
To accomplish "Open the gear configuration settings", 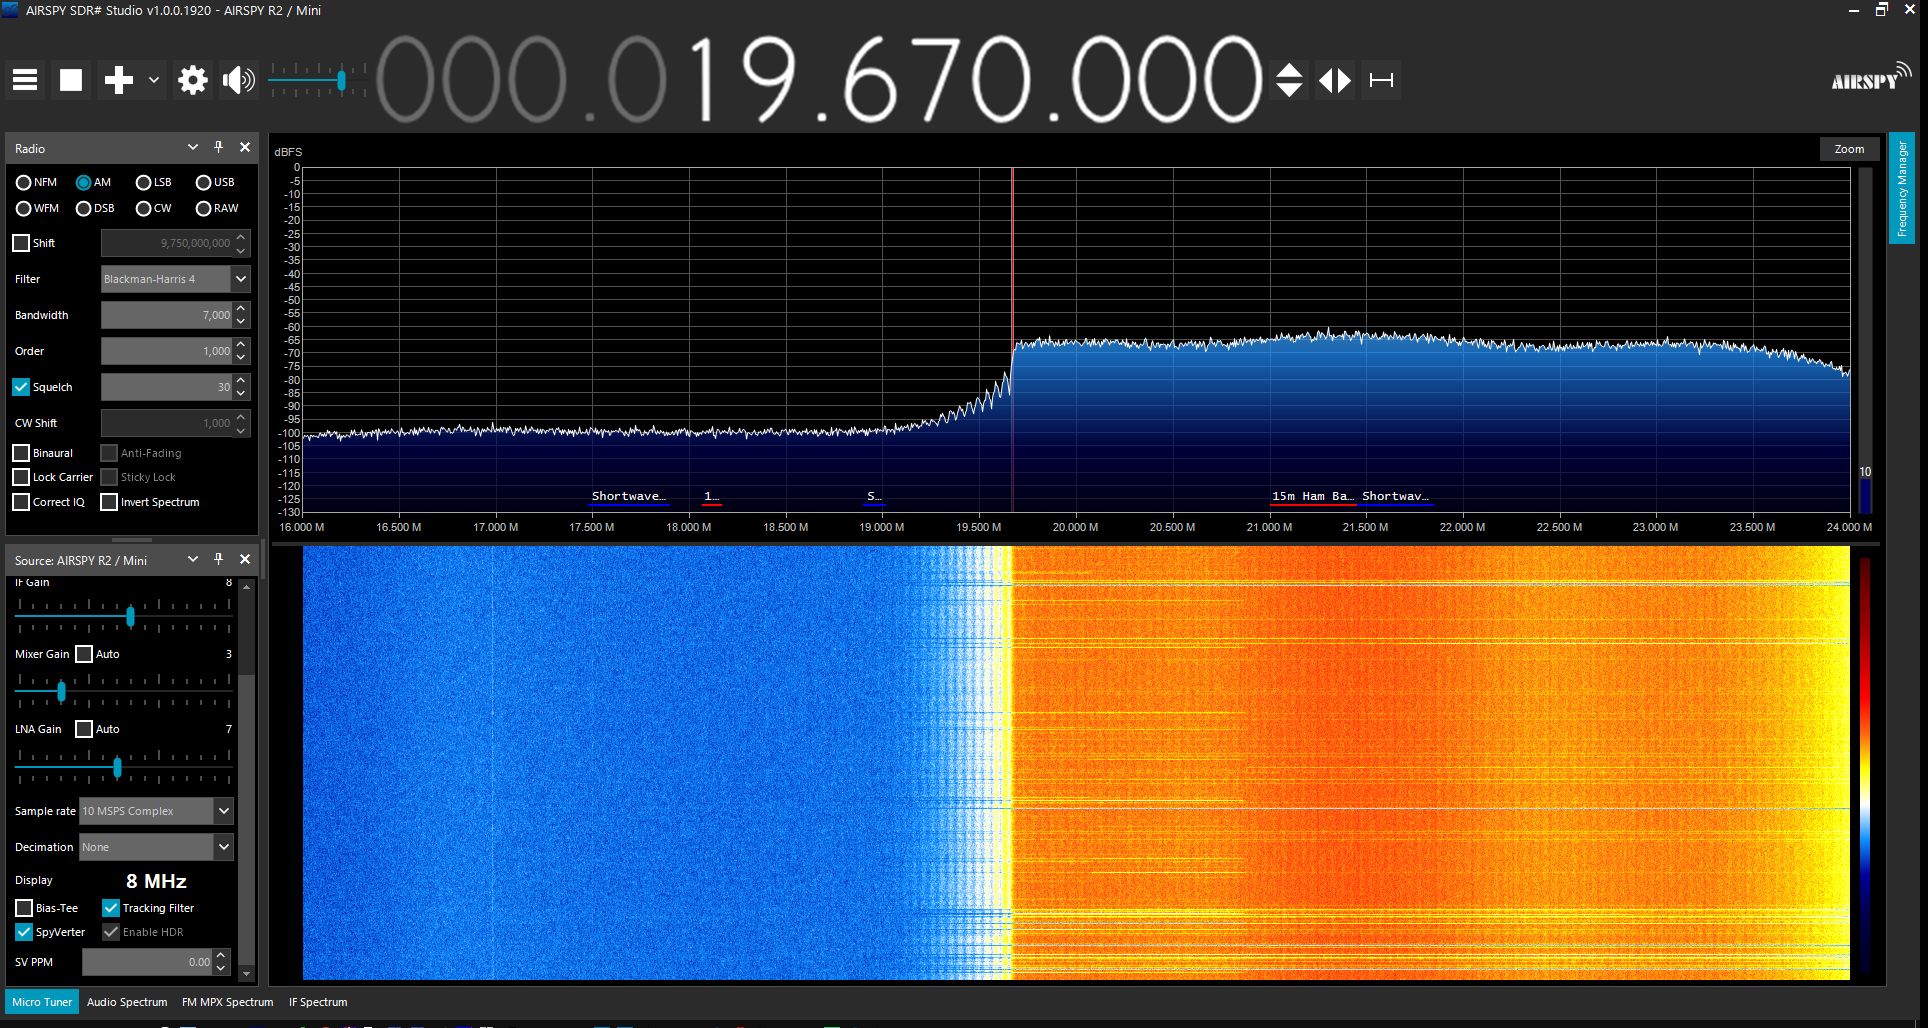I will [192, 80].
